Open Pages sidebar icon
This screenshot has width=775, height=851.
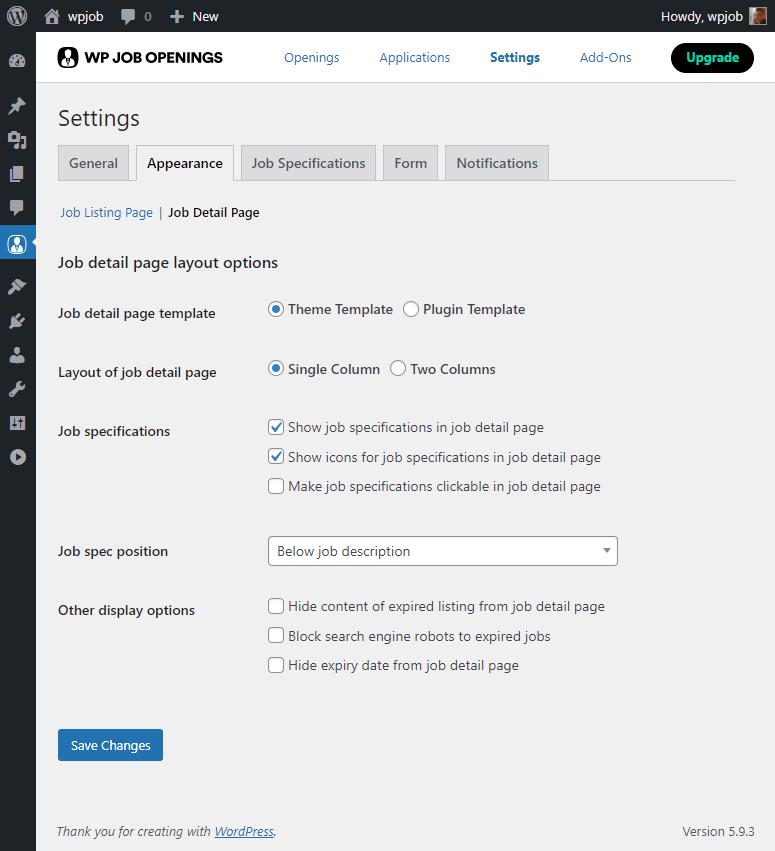(17, 174)
